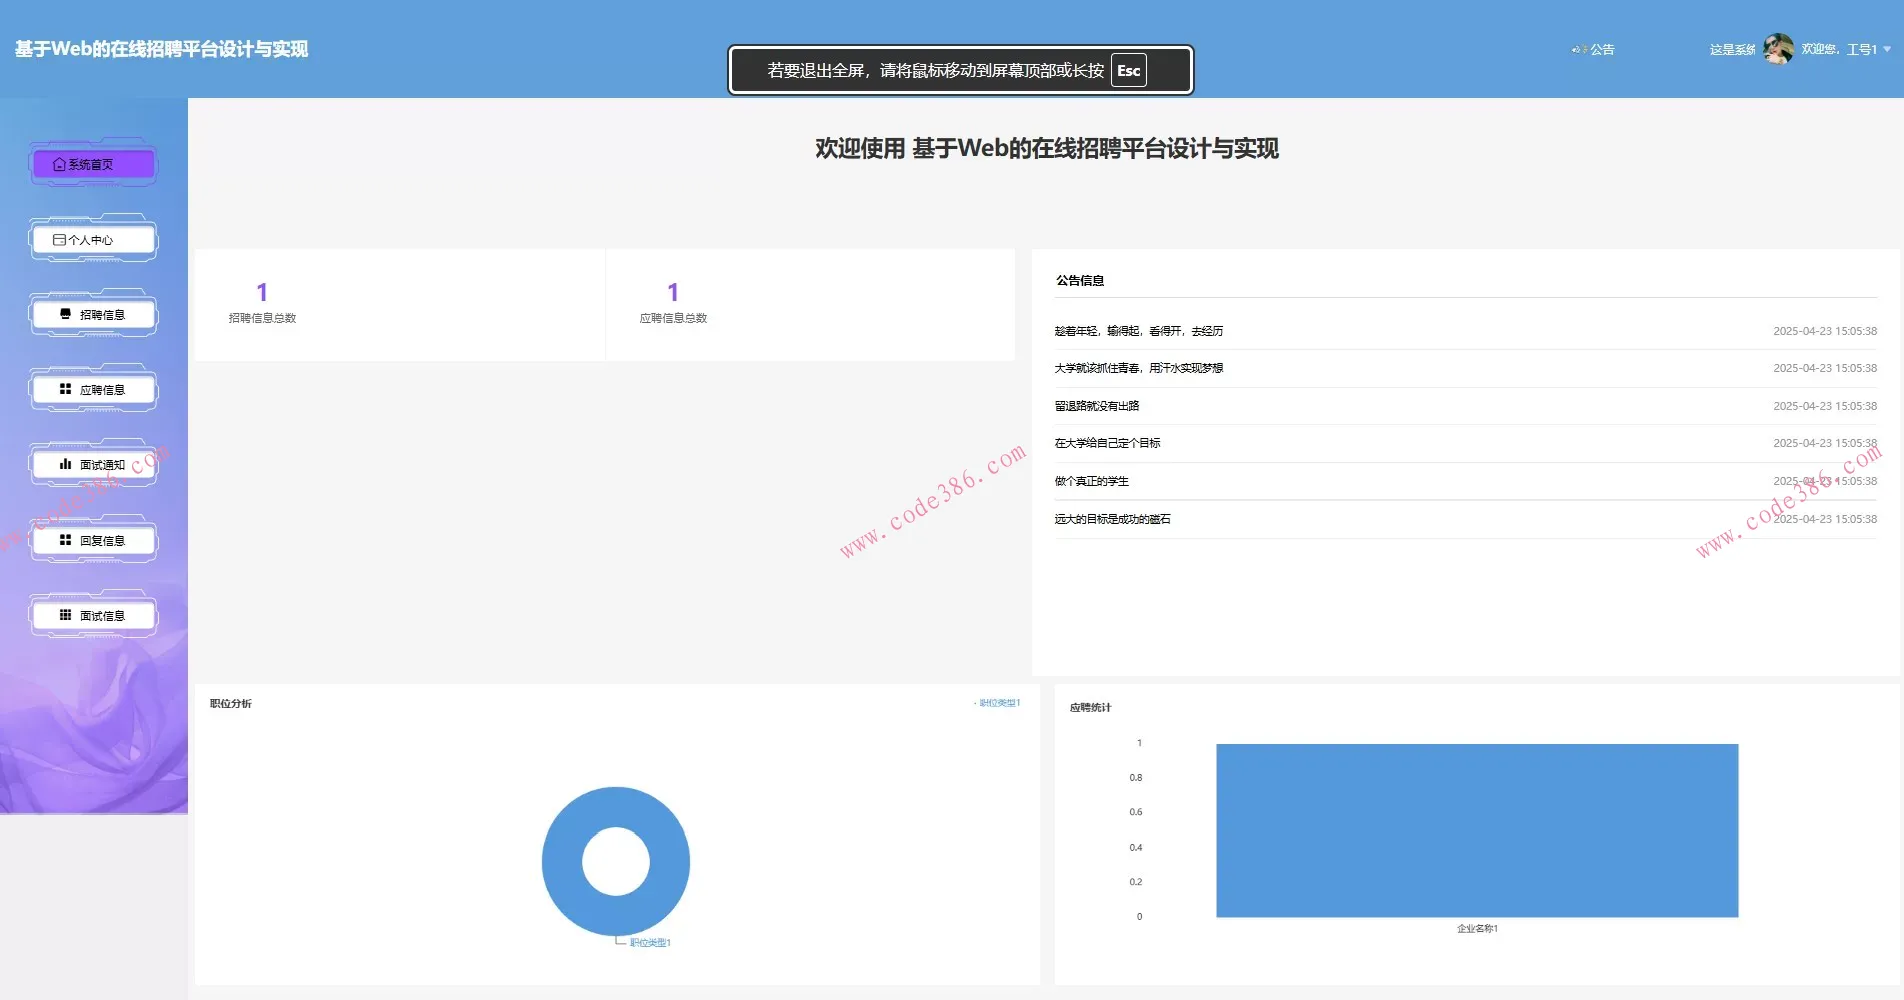Click the 企业名称1 x-axis label
Image resolution: width=1904 pixels, height=1000 pixels.
[x=1477, y=929]
